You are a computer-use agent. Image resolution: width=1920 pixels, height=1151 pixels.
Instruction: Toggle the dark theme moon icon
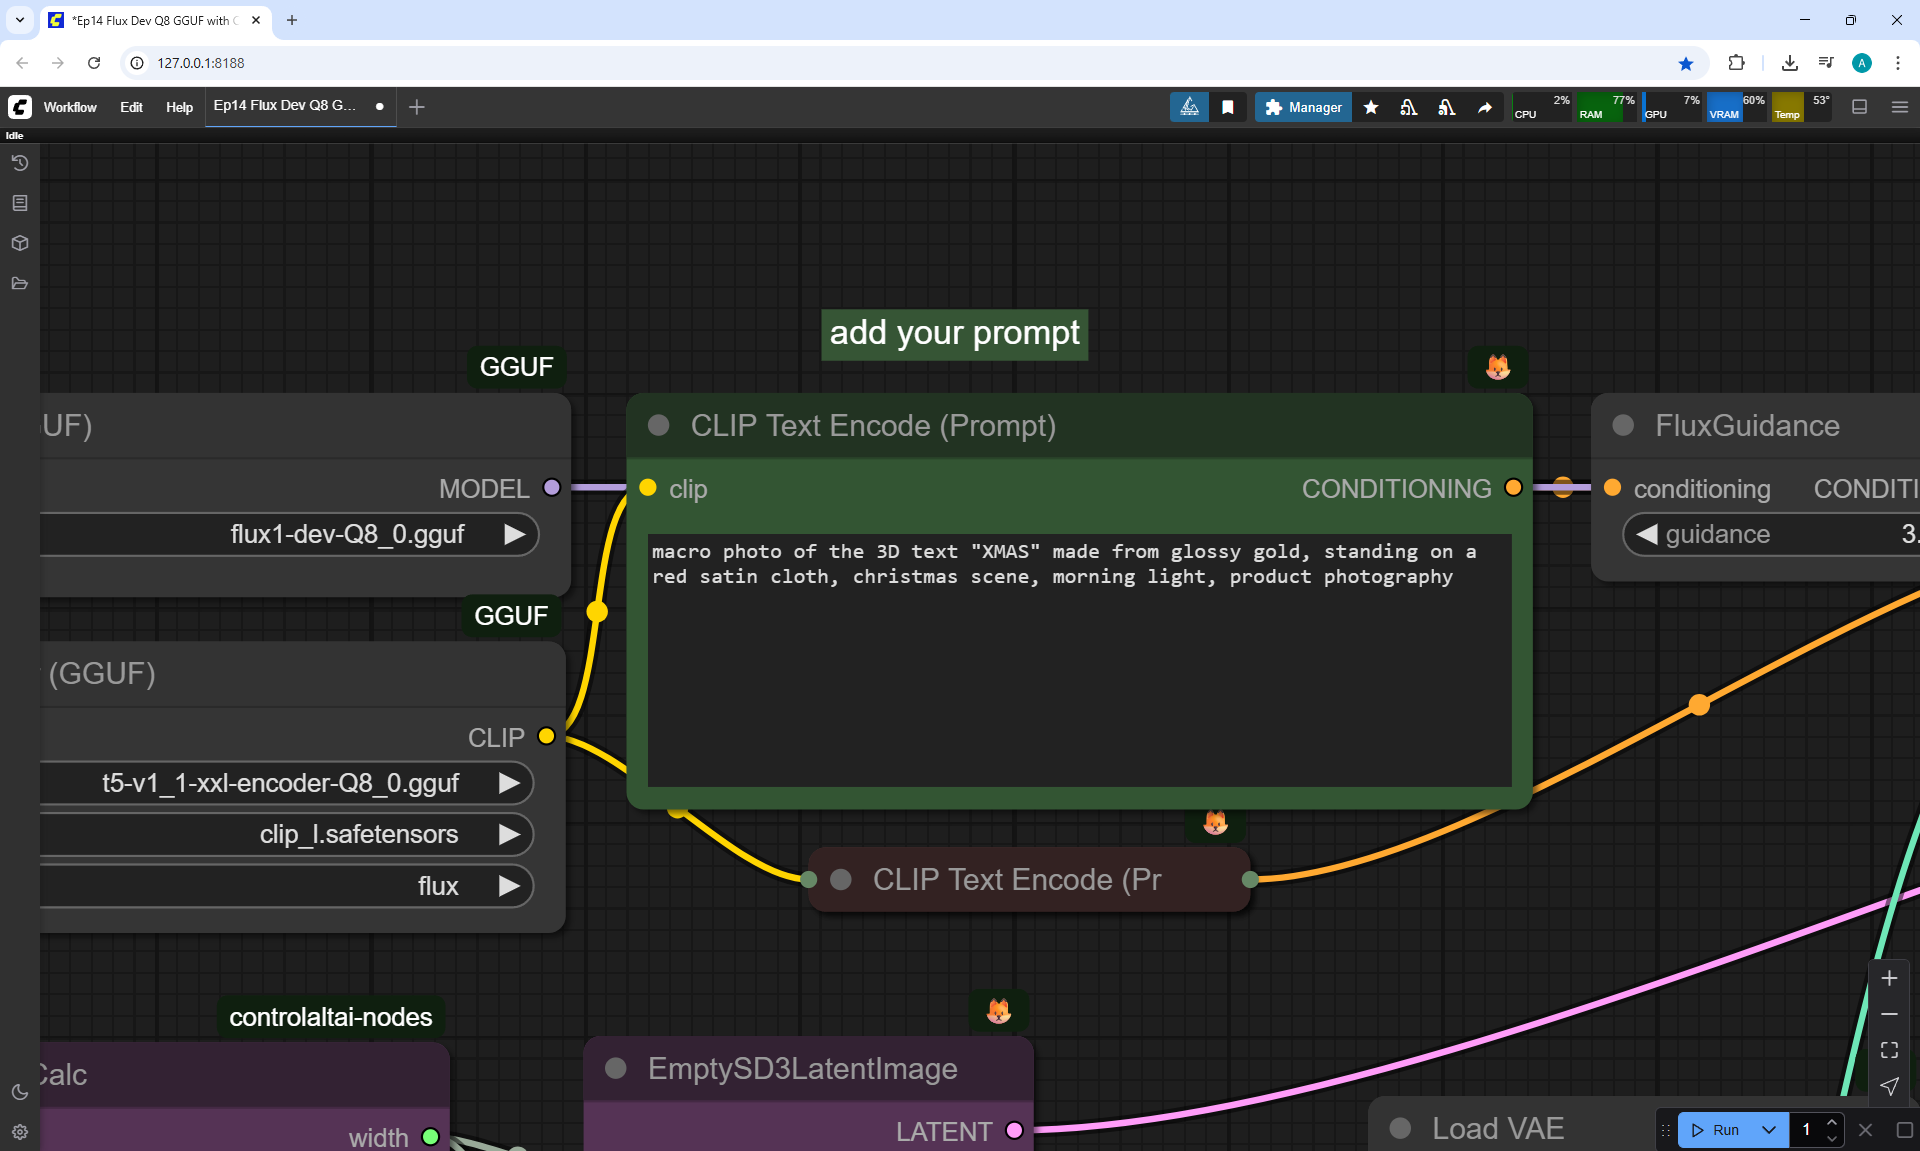pyautogui.click(x=20, y=1092)
